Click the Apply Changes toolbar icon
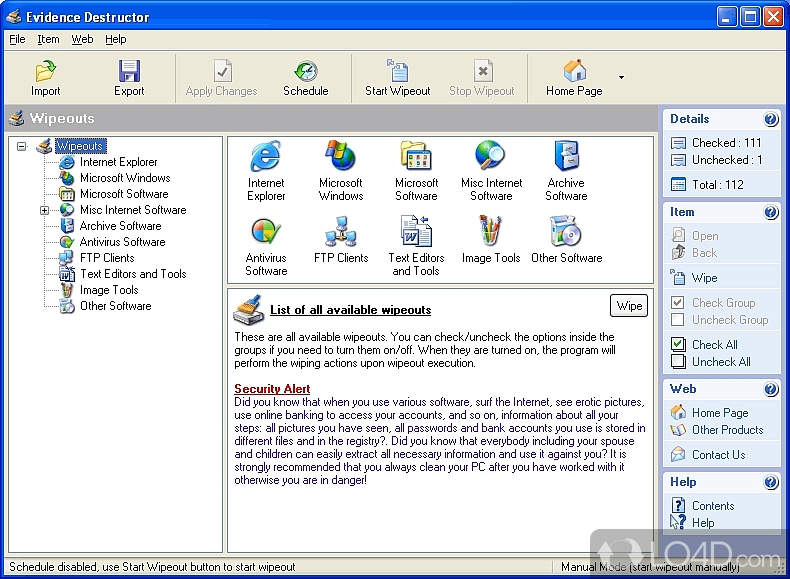Screen dimensions: 790x579 point(222,71)
